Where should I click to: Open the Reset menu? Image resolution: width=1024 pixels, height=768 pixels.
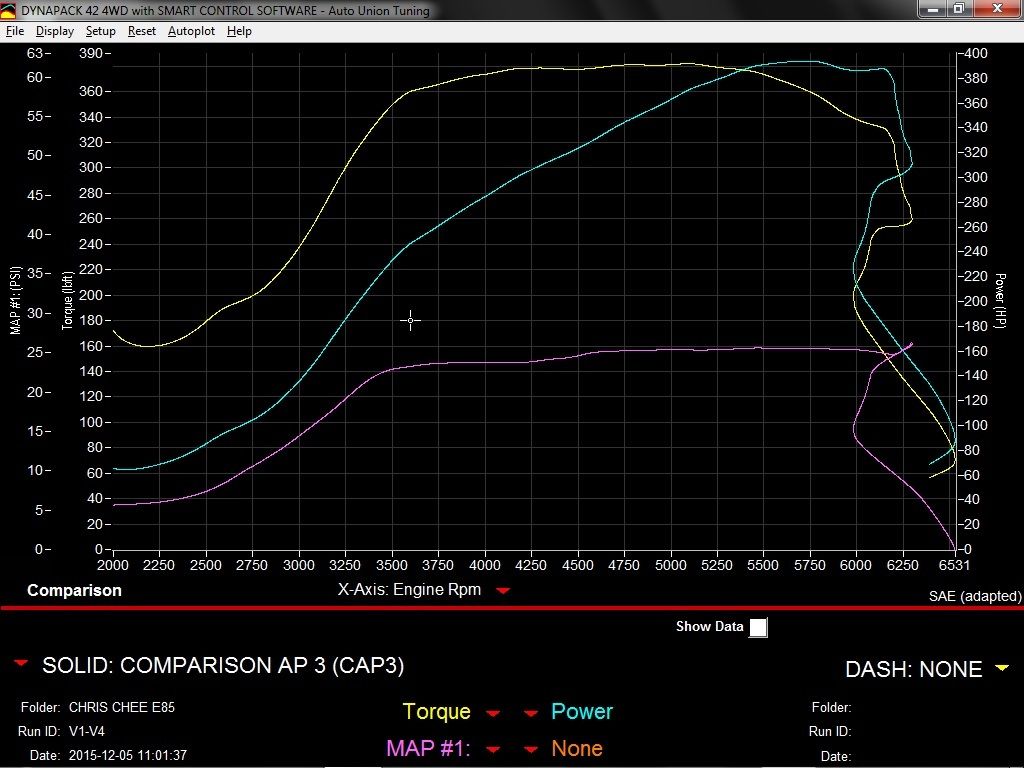tap(142, 31)
